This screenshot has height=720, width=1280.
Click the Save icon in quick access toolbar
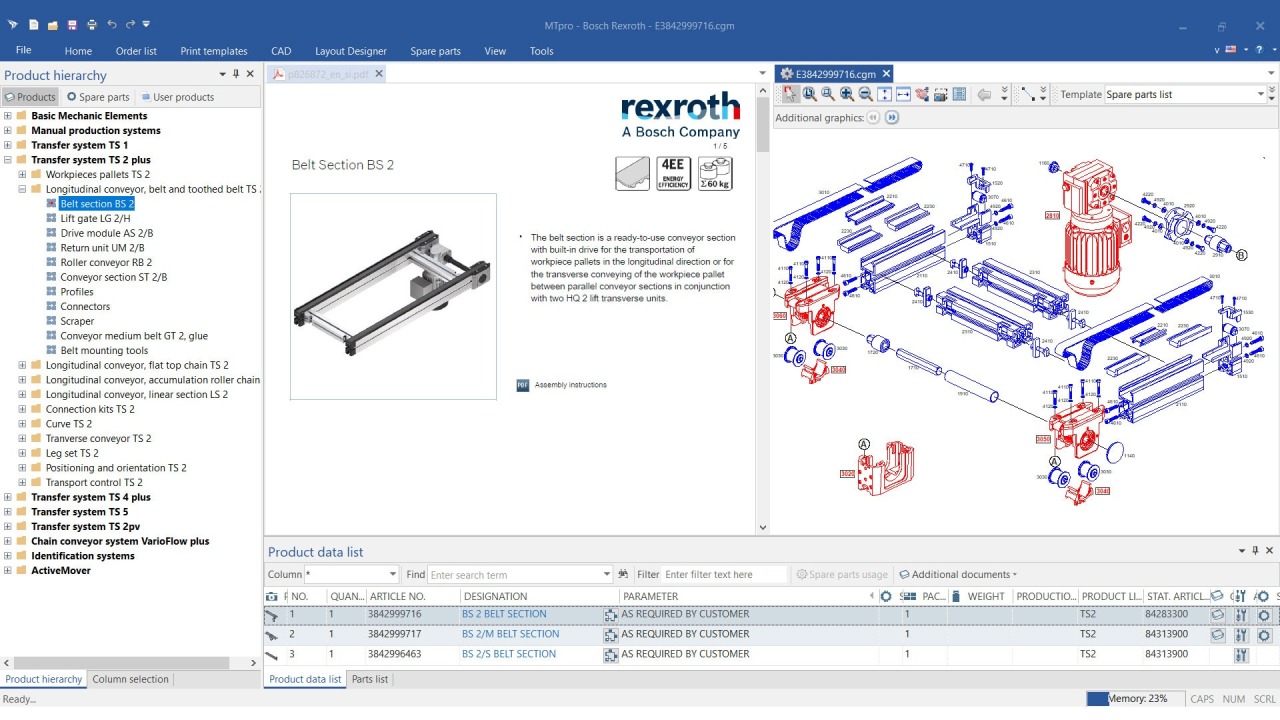pos(72,23)
